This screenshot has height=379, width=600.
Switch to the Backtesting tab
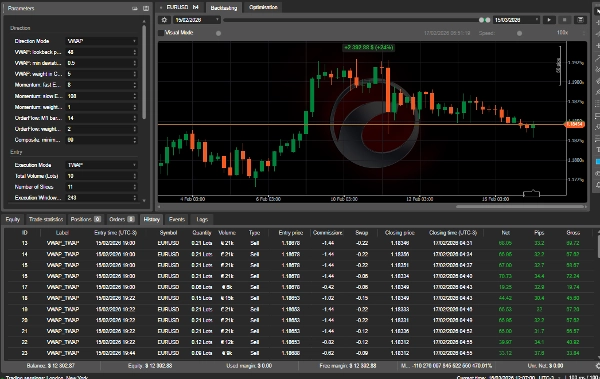pos(224,8)
